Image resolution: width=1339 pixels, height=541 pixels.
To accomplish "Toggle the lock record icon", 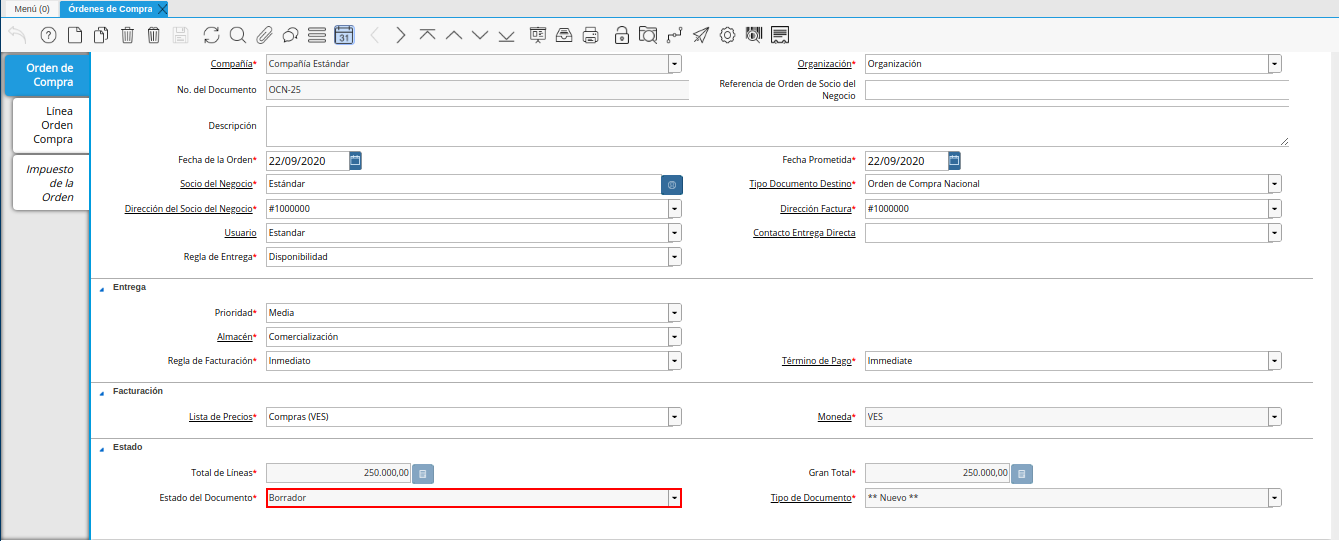I will point(622,35).
